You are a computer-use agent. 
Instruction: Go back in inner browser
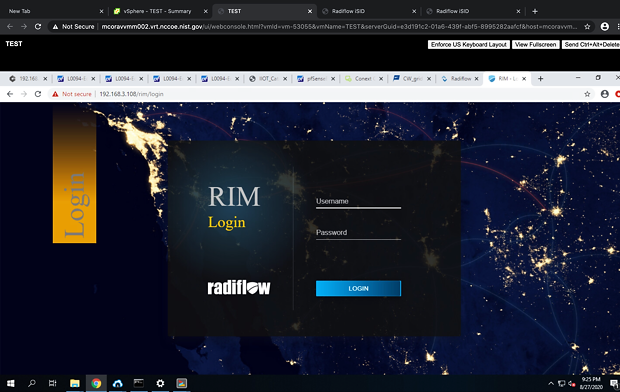click(x=10, y=94)
